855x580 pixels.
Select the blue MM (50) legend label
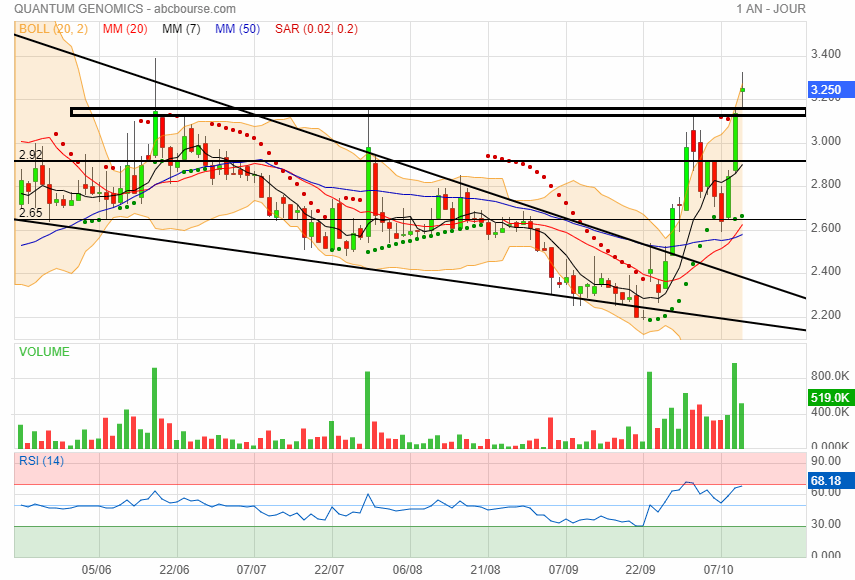tap(237, 29)
